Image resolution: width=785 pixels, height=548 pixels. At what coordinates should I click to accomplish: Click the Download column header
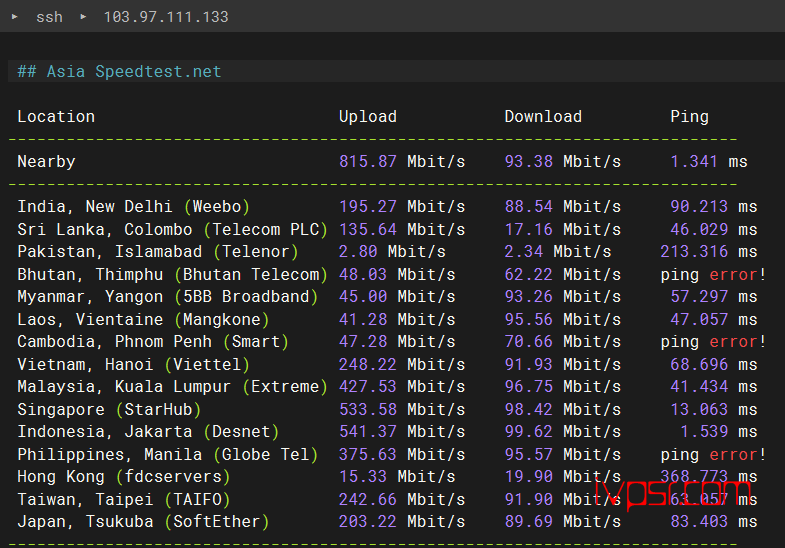[x=543, y=117]
